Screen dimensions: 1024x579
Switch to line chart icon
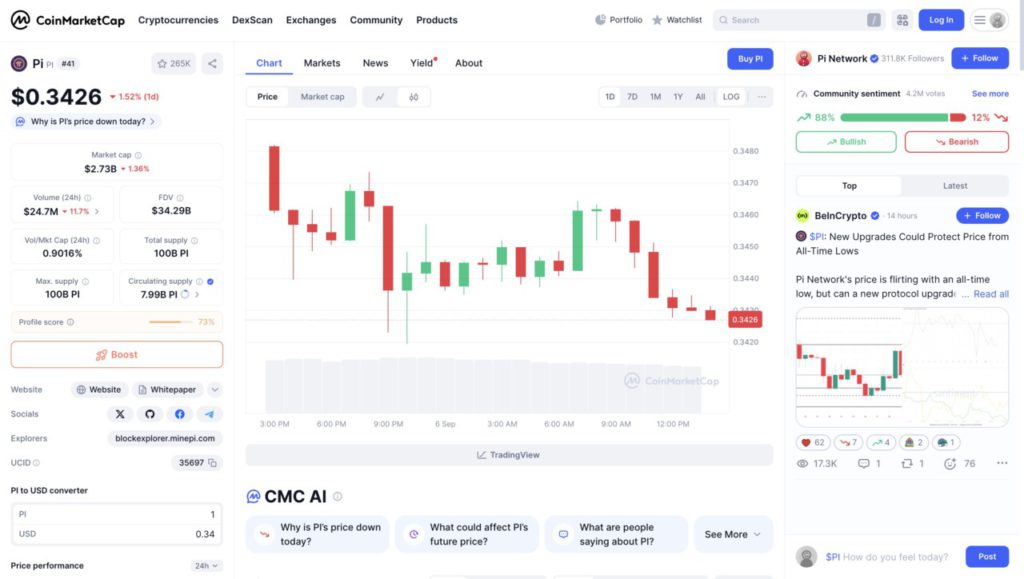click(x=380, y=97)
